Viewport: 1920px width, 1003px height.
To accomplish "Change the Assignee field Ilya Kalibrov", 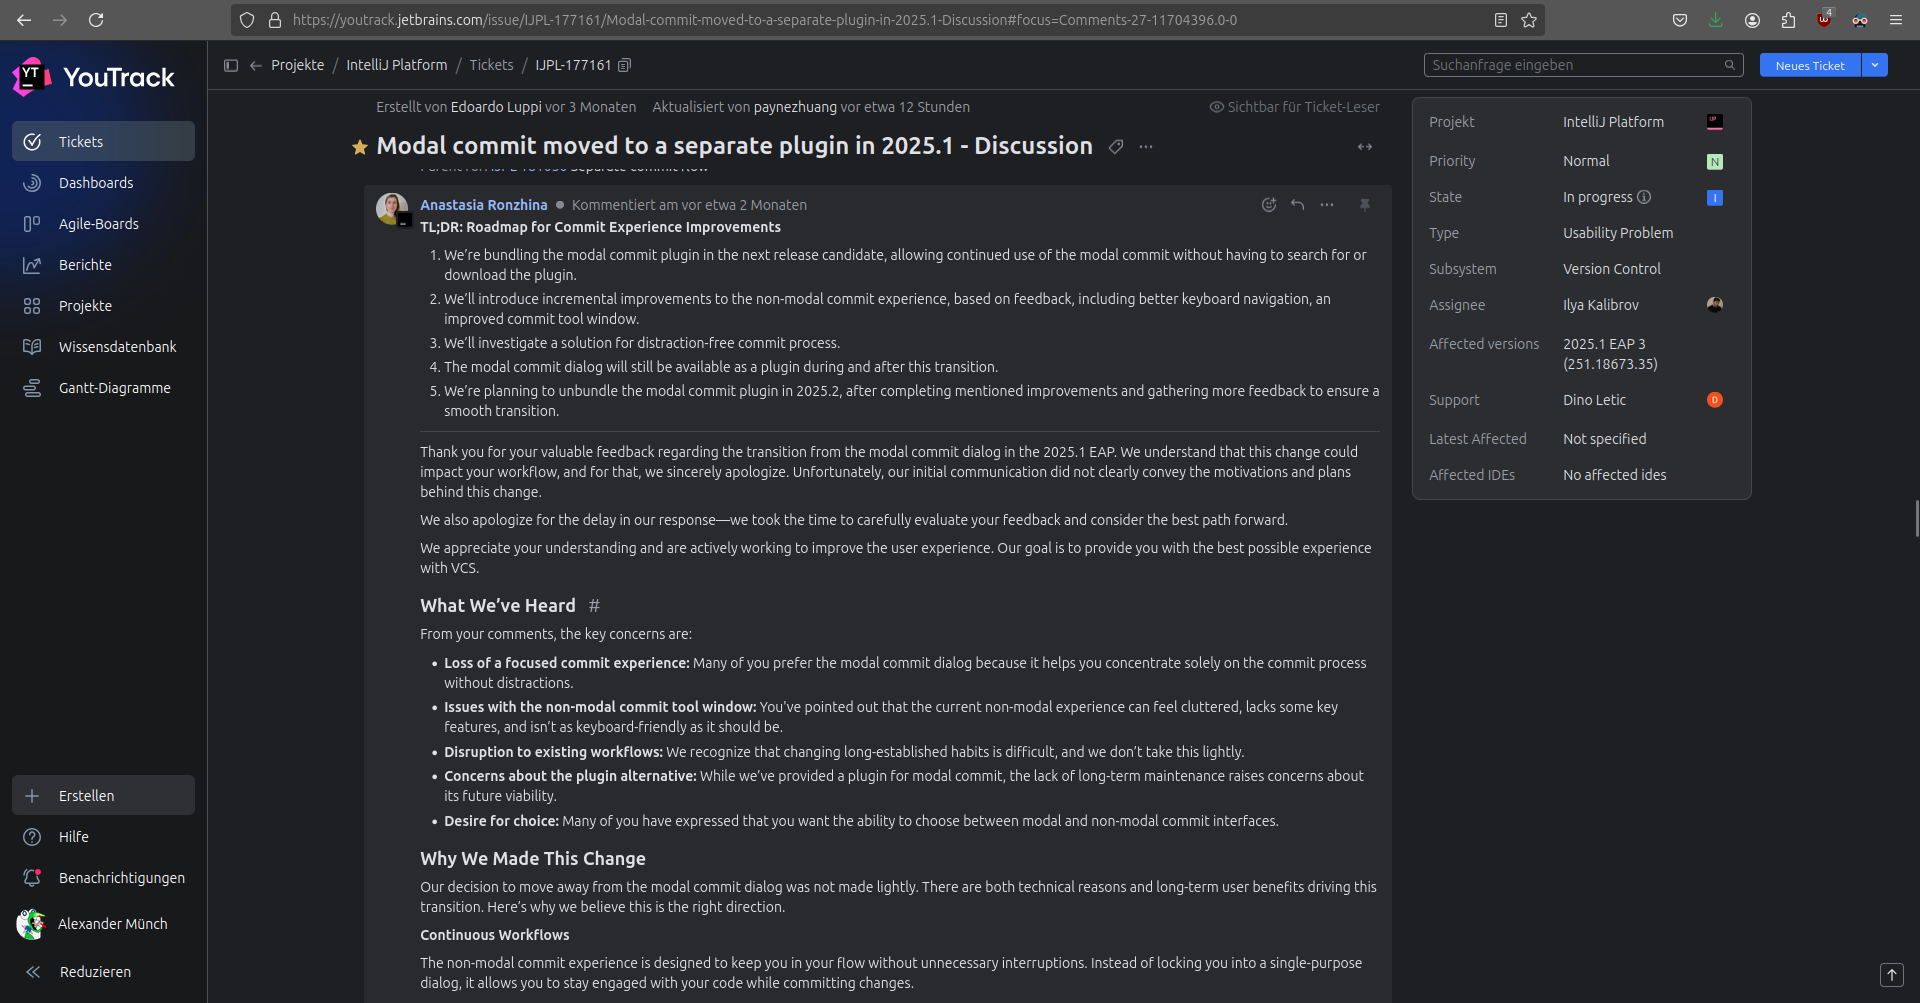I will pos(1600,305).
